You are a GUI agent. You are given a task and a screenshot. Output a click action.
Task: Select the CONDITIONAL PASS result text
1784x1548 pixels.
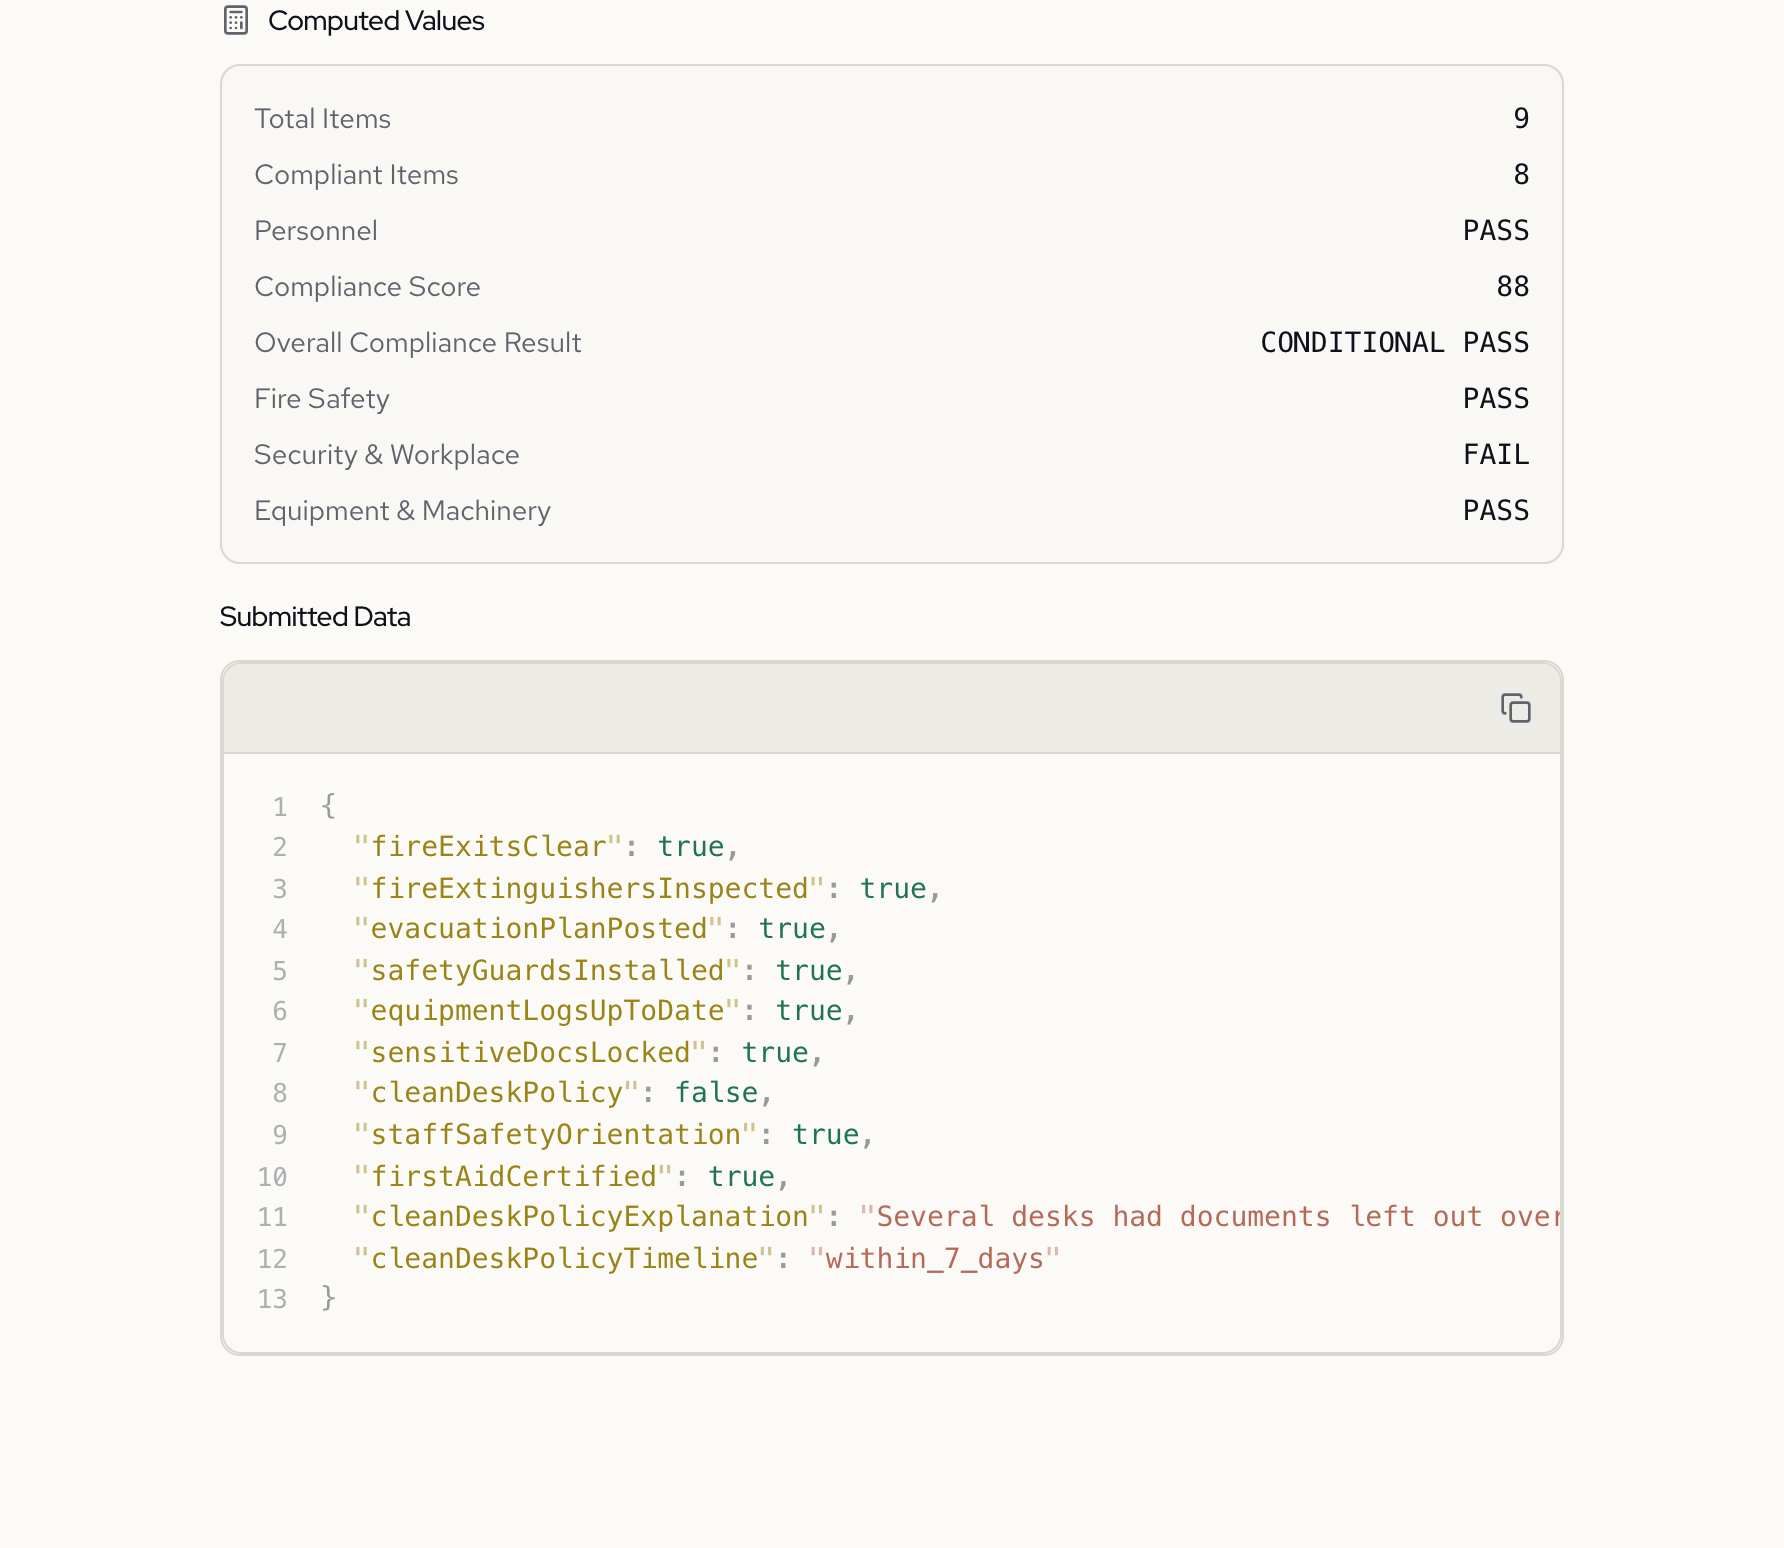[1394, 342]
